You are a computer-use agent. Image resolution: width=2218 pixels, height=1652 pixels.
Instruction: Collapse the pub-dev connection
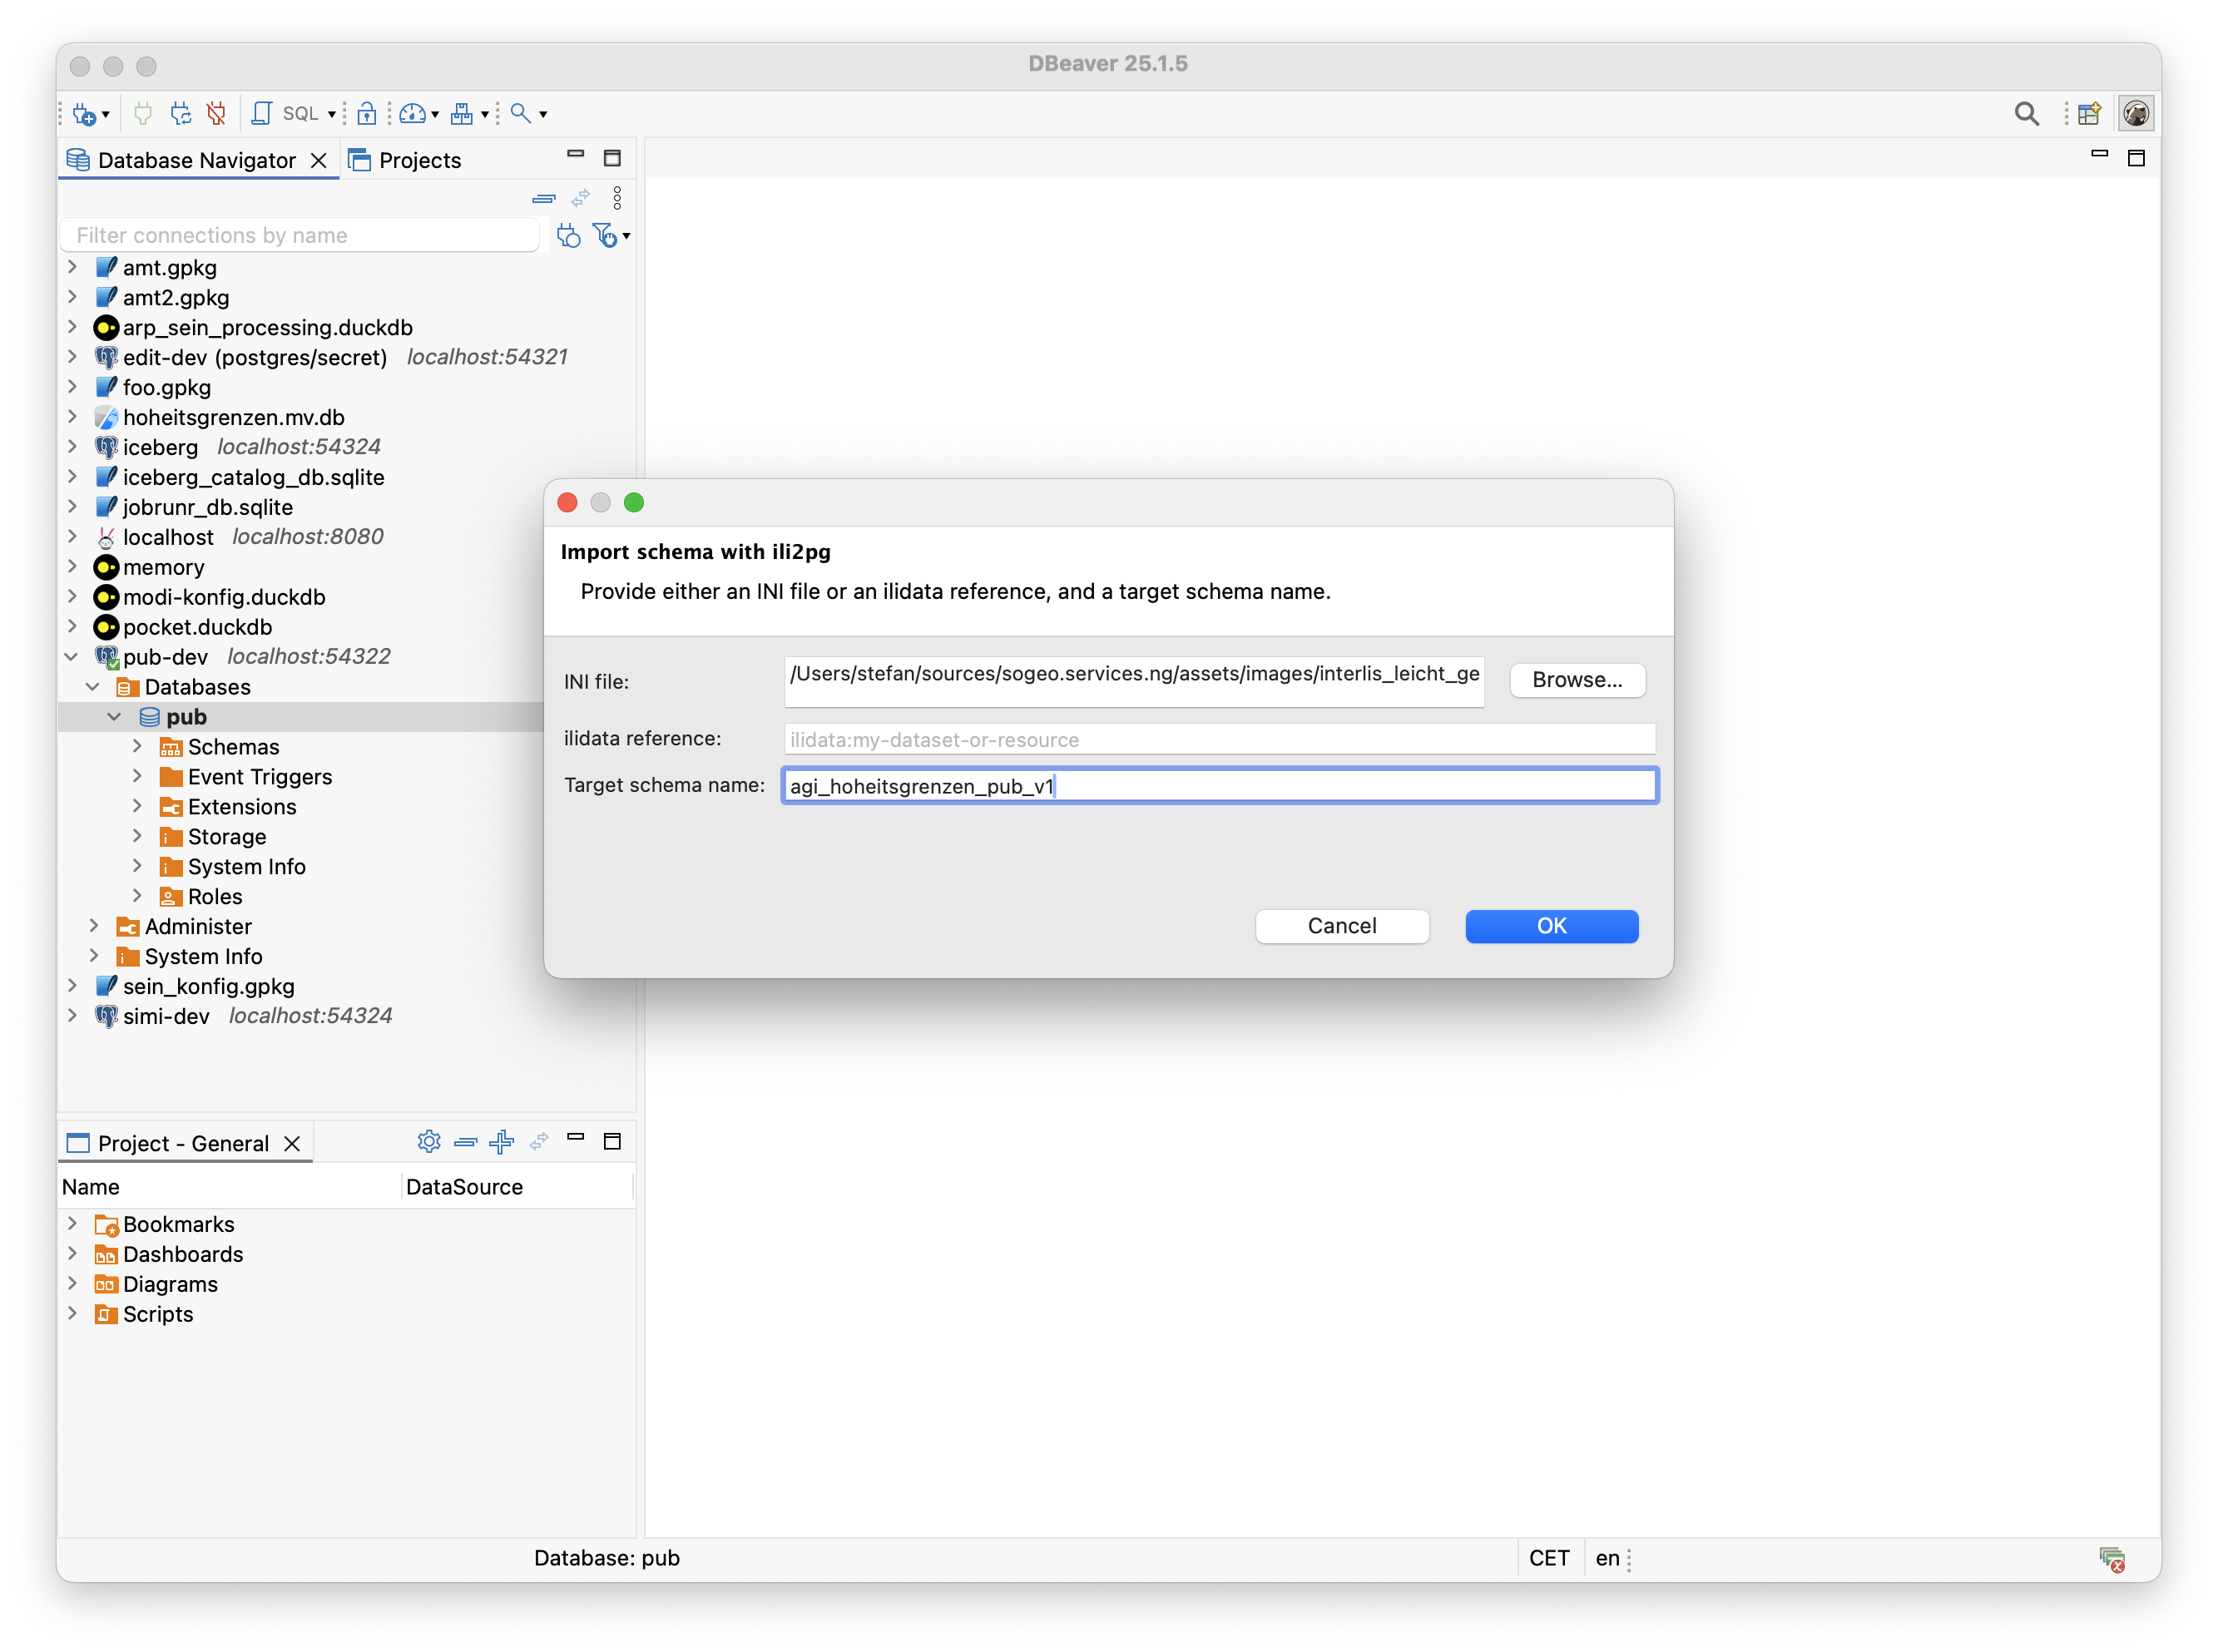[x=72, y=657]
